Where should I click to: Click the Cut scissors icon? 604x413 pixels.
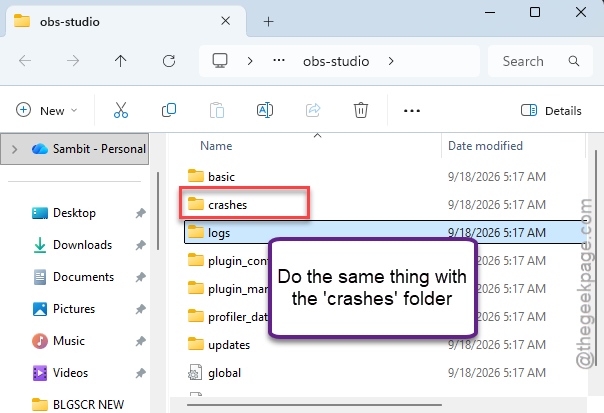(x=121, y=110)
